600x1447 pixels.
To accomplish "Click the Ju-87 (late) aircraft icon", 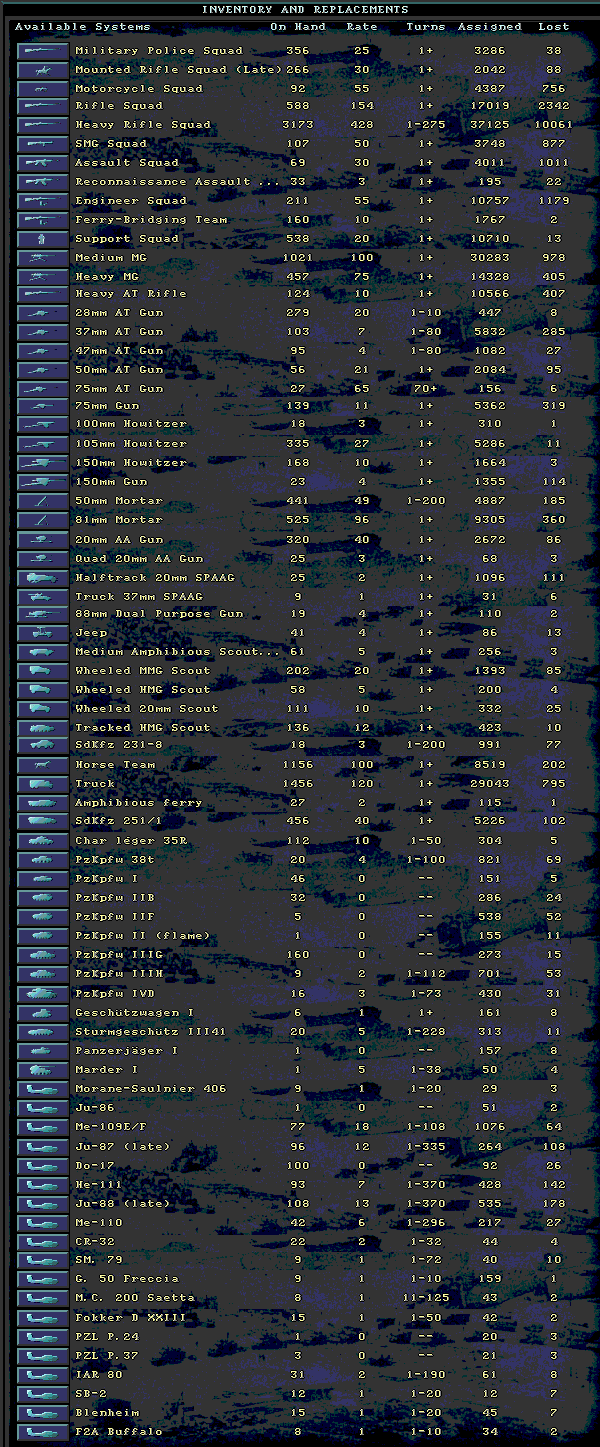I will (43, 1146).
